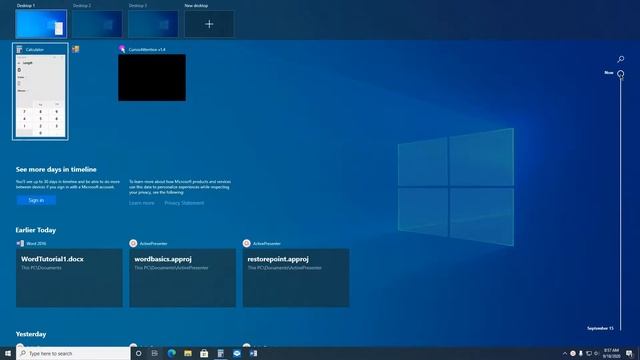640x360 pixels.
Task: Click the taskbar clock and date
Action: 611,353
